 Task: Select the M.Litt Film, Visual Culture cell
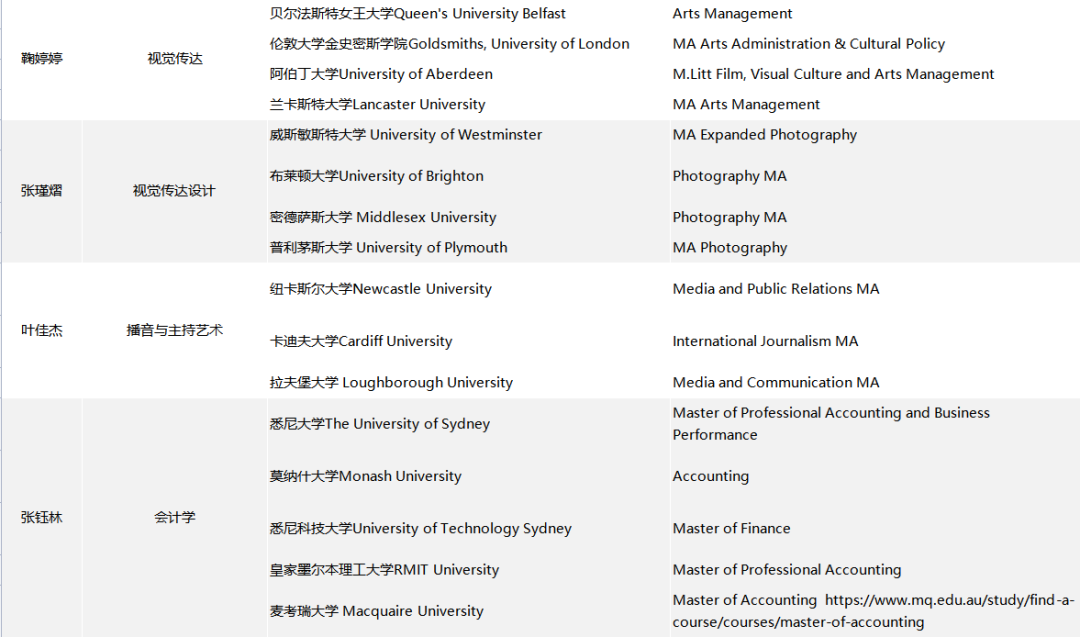(833, 74)
